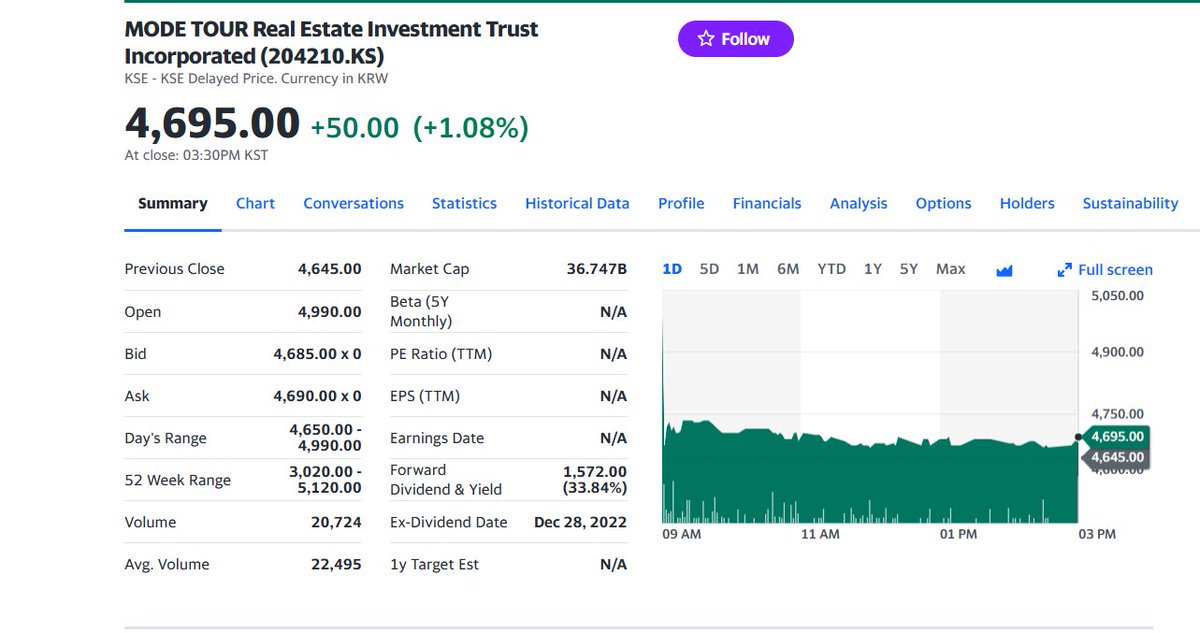Click the 09 AM axis label
Screen dimensions: 1200x633
point(682,534)
